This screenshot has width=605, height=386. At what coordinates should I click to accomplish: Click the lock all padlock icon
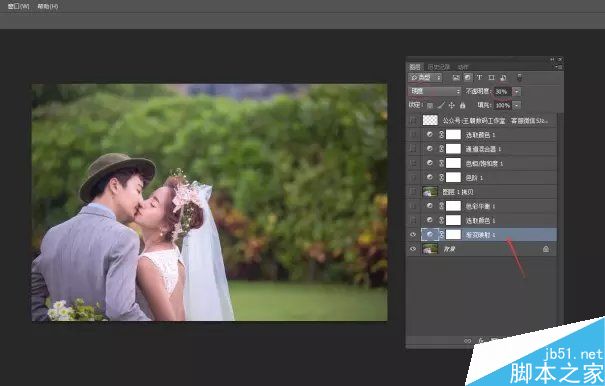point(463,105)
